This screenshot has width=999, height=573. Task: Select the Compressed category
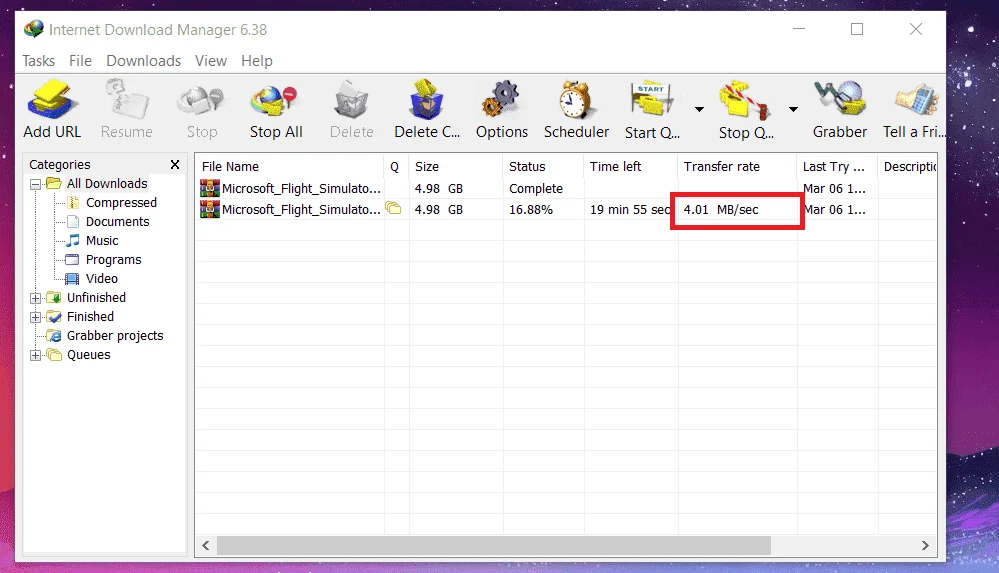click(121, 203)
